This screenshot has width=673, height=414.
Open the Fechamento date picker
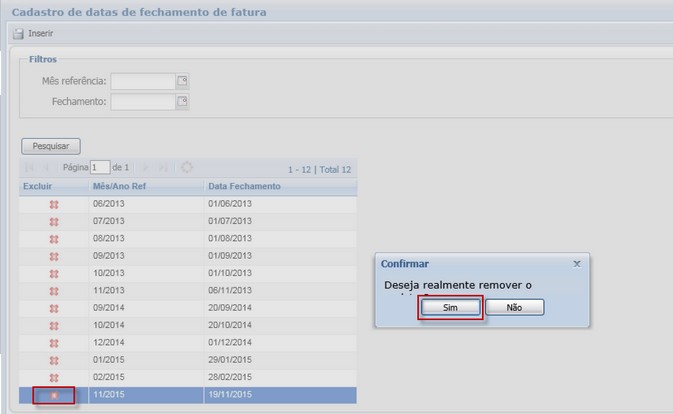click(182, 101)
